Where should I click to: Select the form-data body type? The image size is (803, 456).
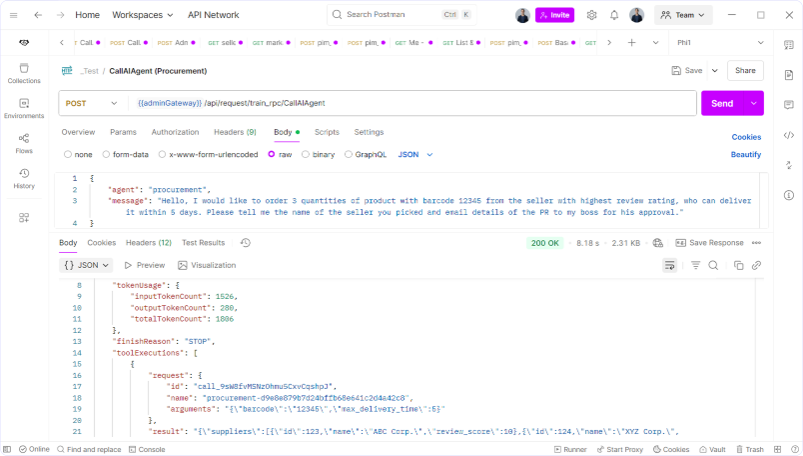coord(125,154)
